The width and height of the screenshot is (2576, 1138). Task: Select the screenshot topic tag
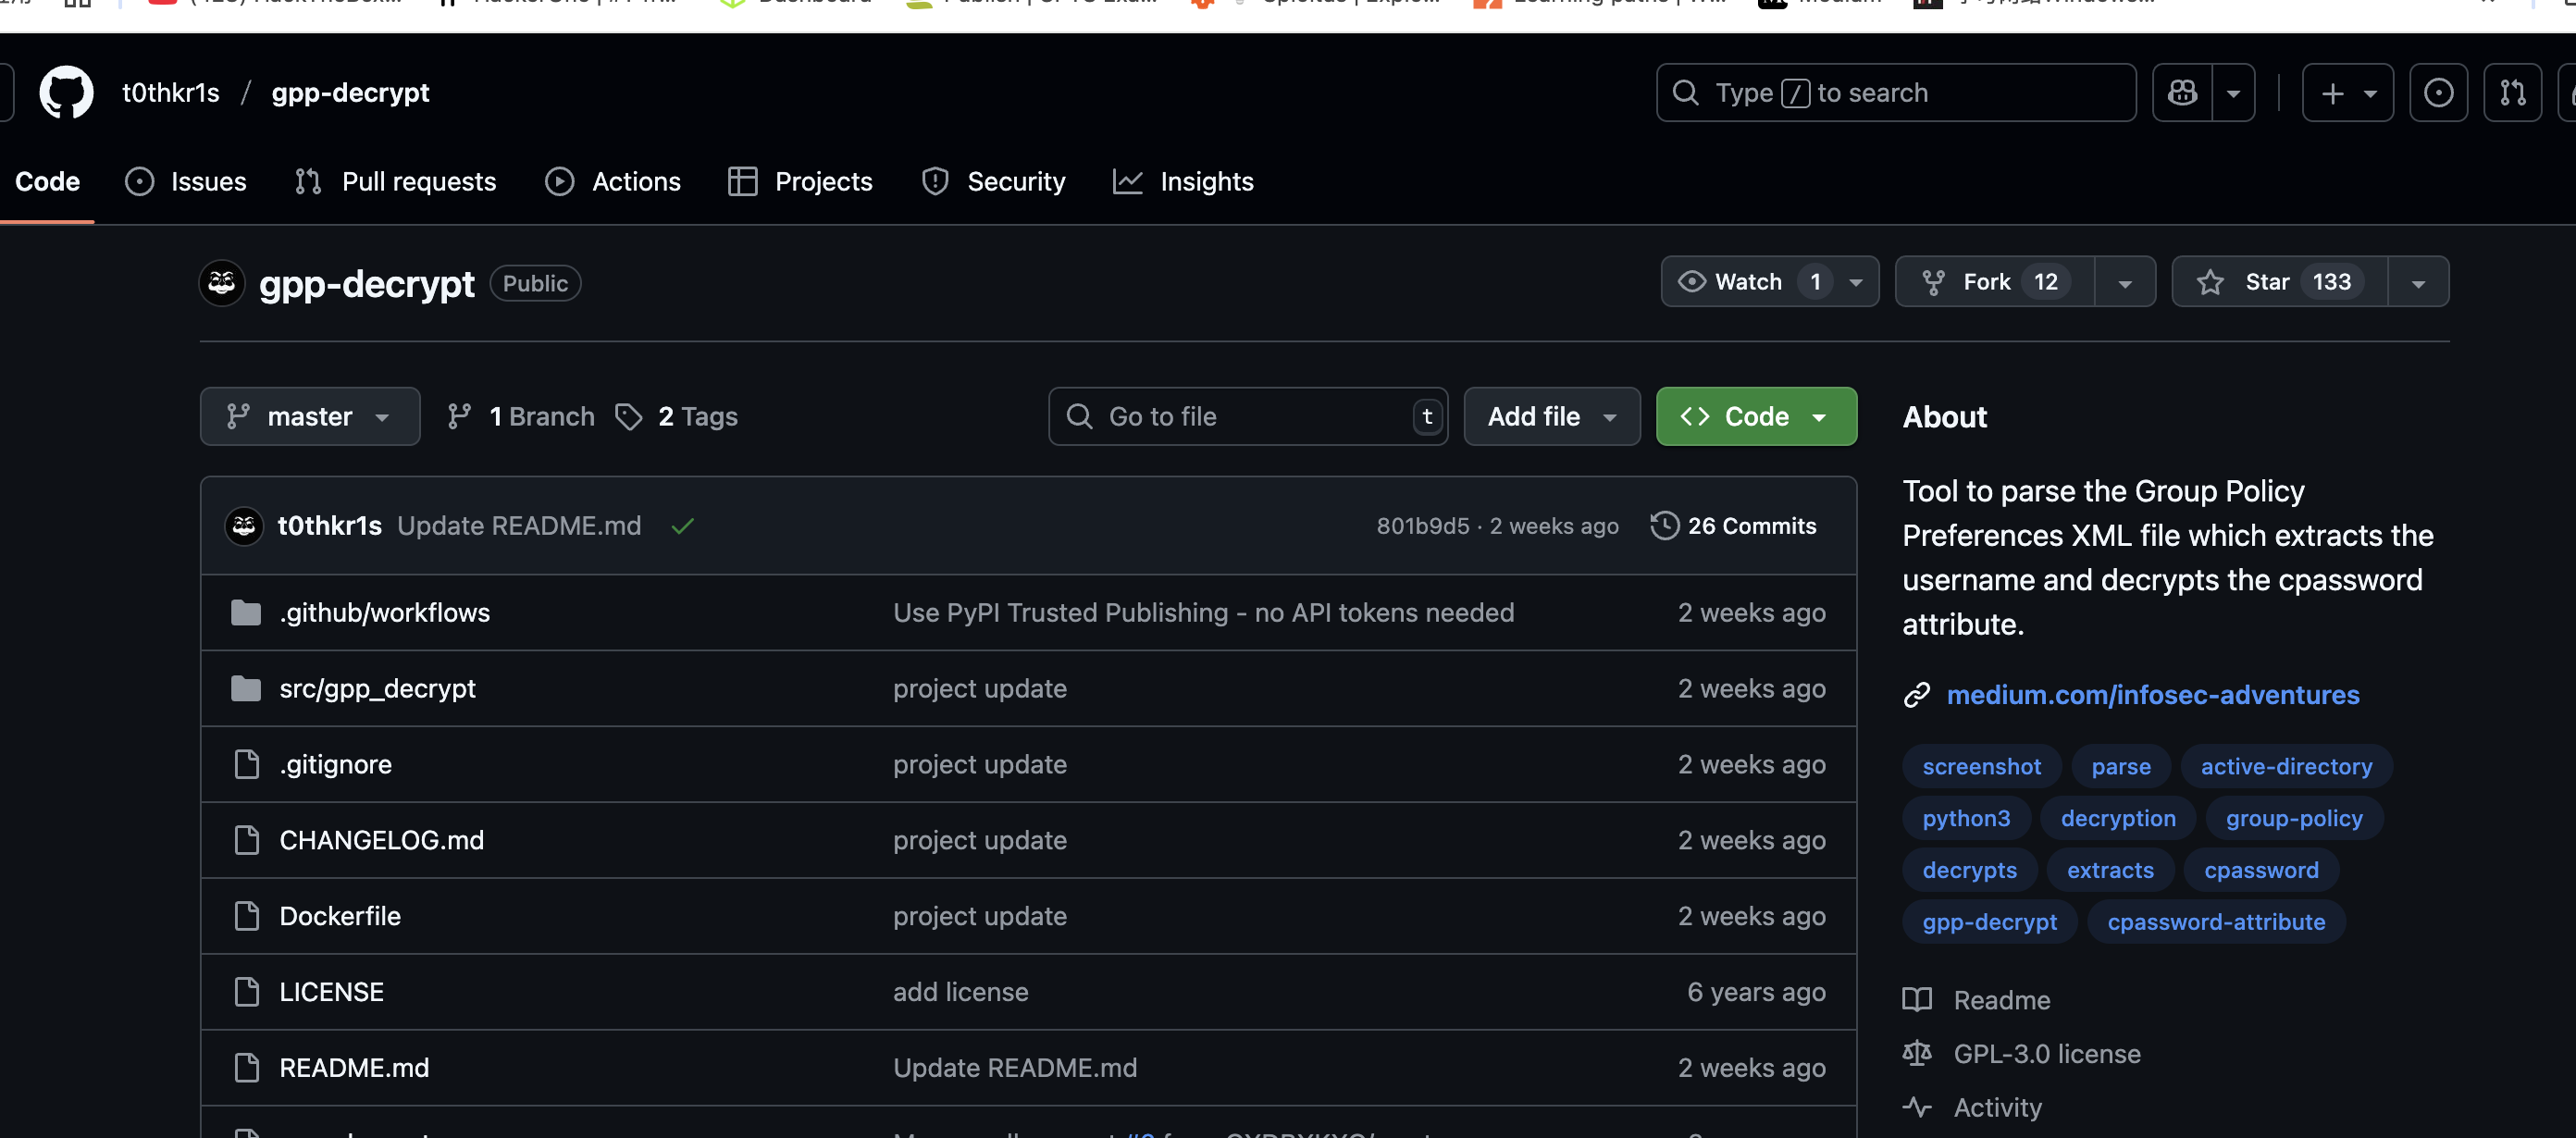1981,767
